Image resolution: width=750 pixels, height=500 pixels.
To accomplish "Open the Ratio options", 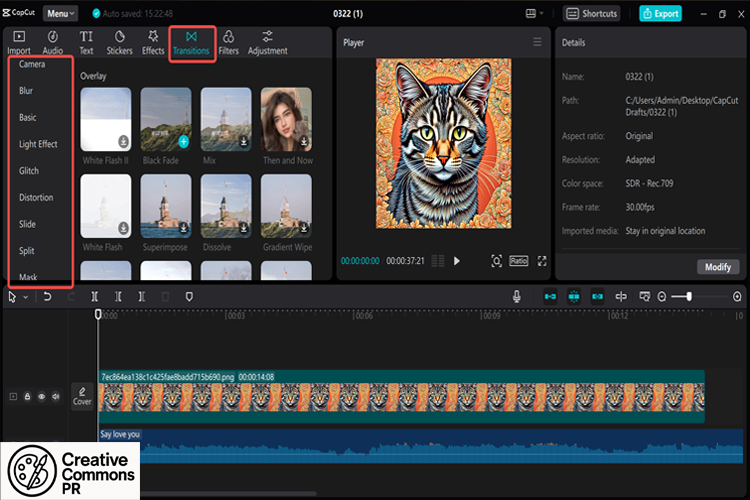I will pos(518,261).
